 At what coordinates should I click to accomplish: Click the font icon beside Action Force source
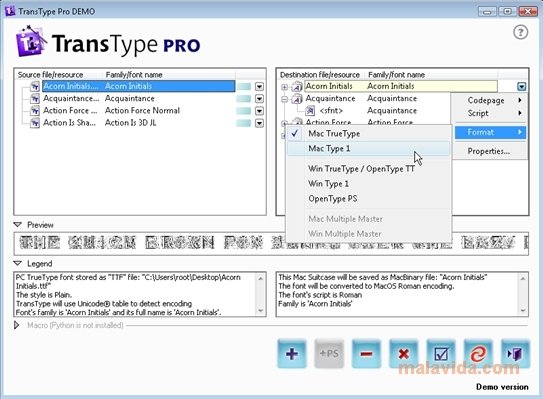point(35,111)
